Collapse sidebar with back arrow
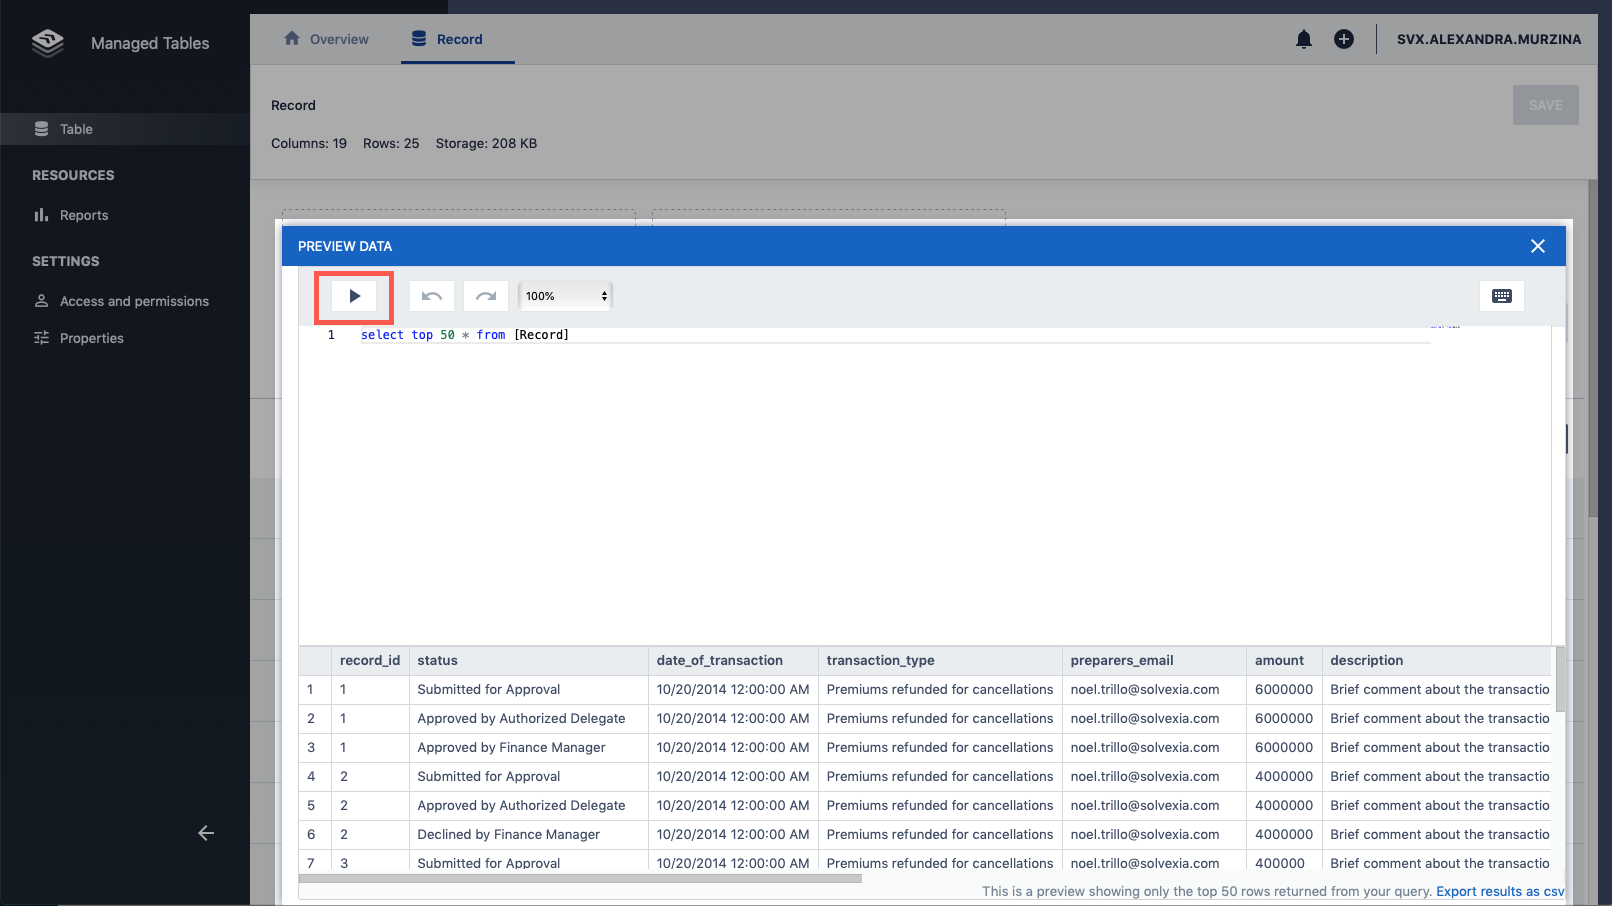Viewport: 1612px width, 906px height. pos(206,833)
